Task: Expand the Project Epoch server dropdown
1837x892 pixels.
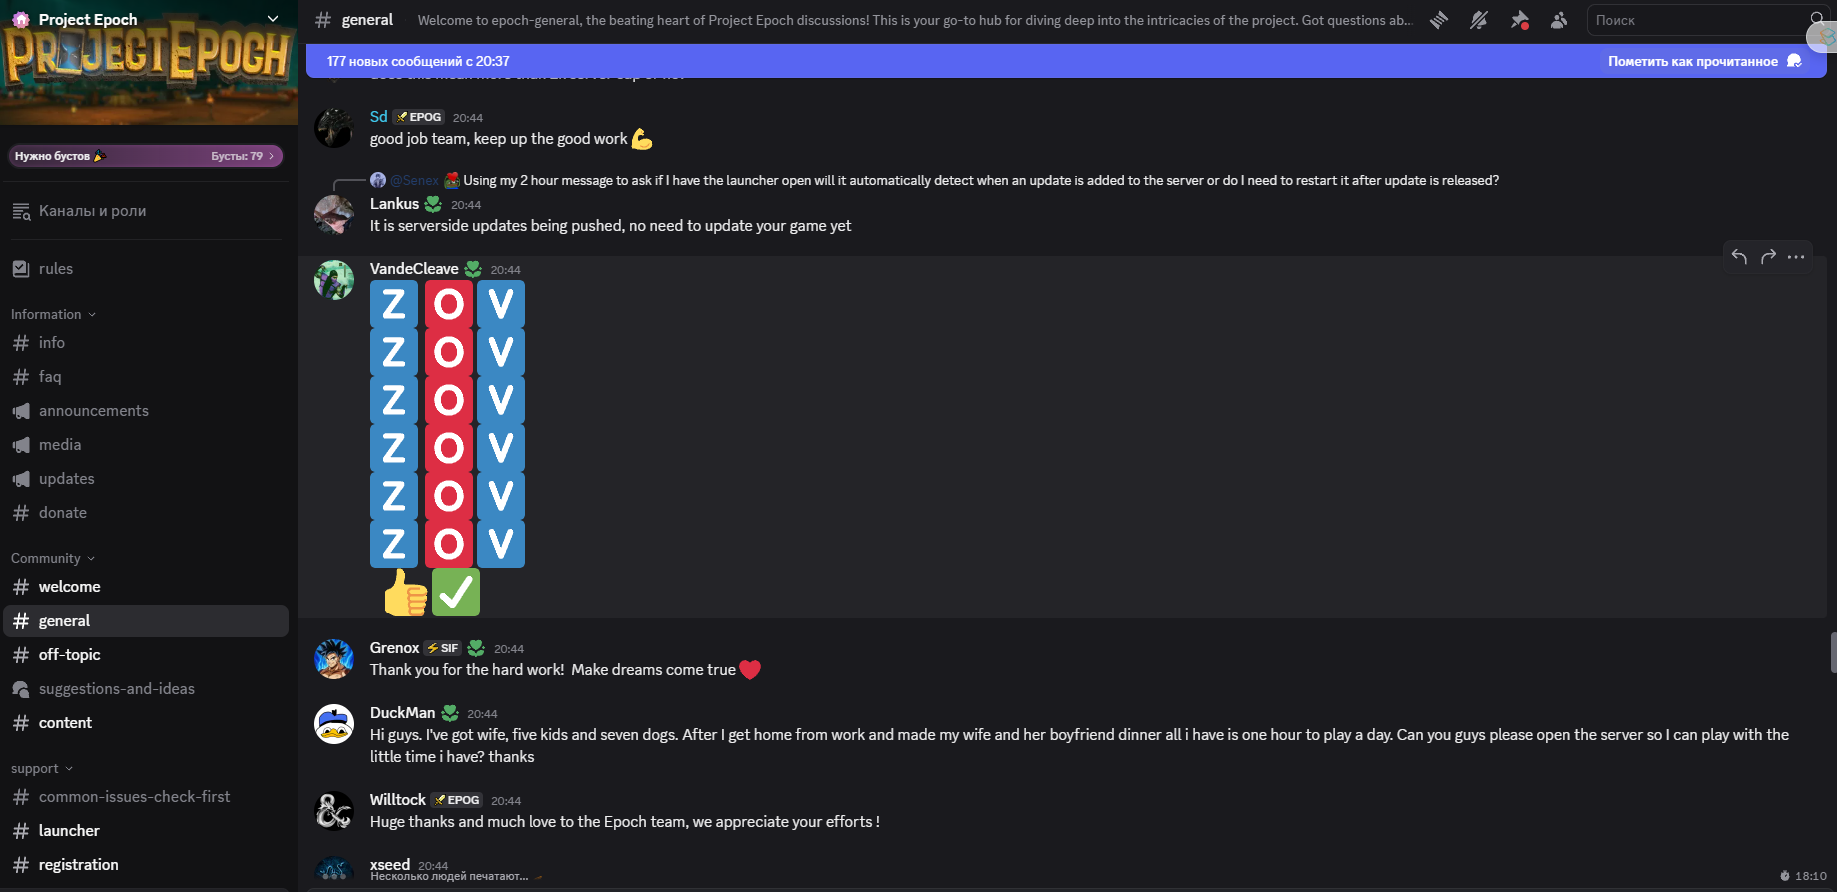Action: 272,19
